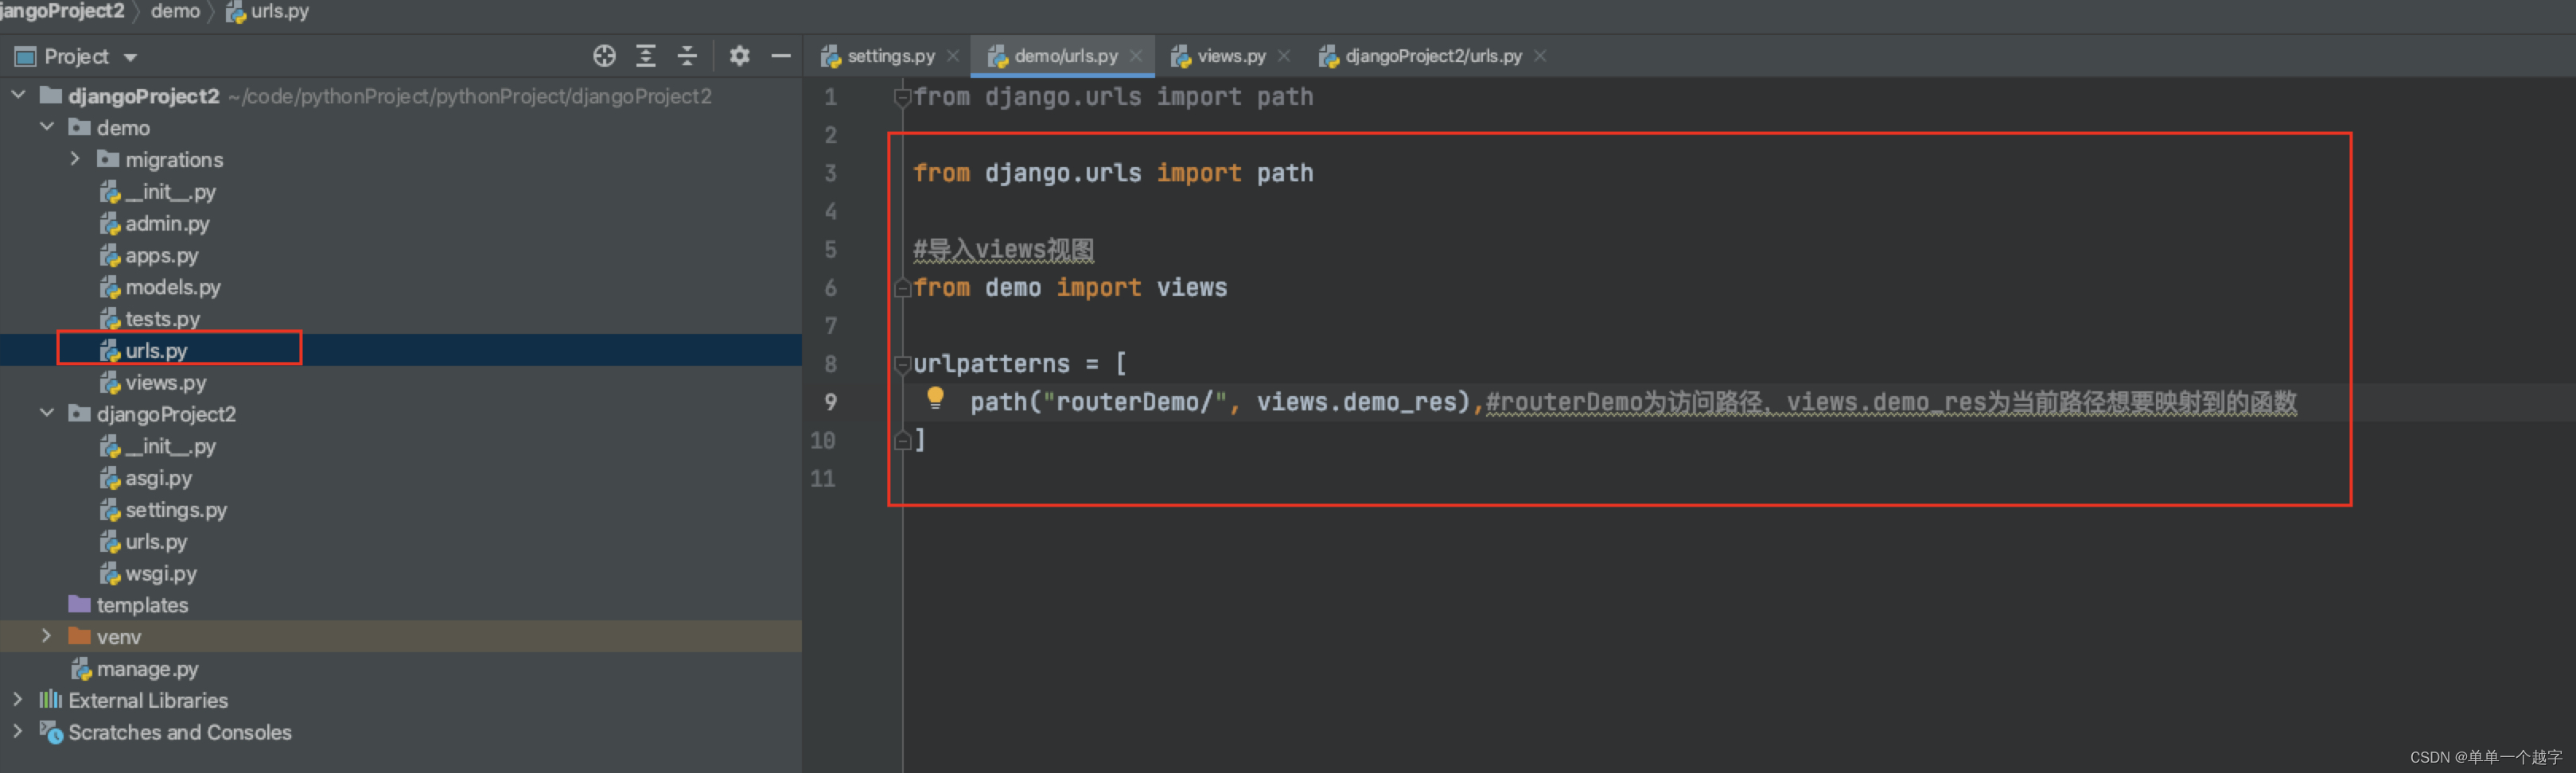Viewport: 2576px width, 773px height.
Task: Open the Project panel settings gear
Action: point(739,56)
